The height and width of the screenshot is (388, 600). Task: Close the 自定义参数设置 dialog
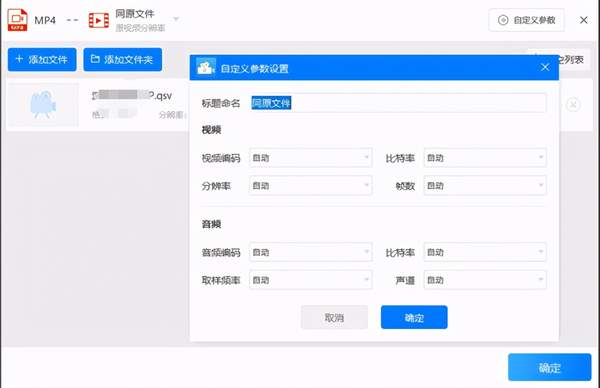pyautogui.click(x=545, y=68)
